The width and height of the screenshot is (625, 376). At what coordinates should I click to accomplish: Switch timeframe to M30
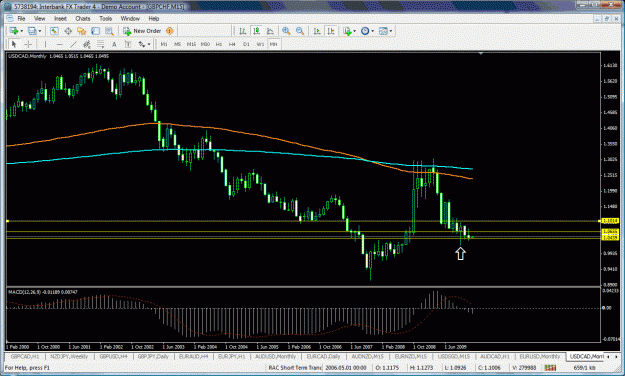pos(205,44)
